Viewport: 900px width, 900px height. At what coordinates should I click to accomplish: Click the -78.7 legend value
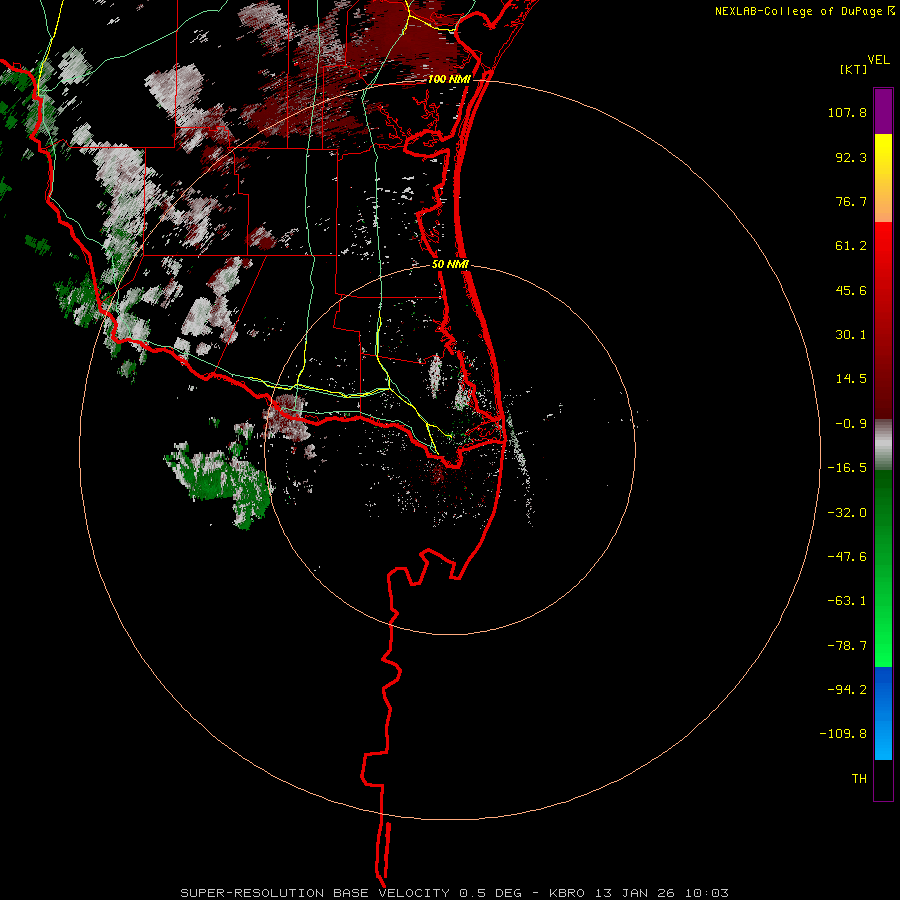847,646
